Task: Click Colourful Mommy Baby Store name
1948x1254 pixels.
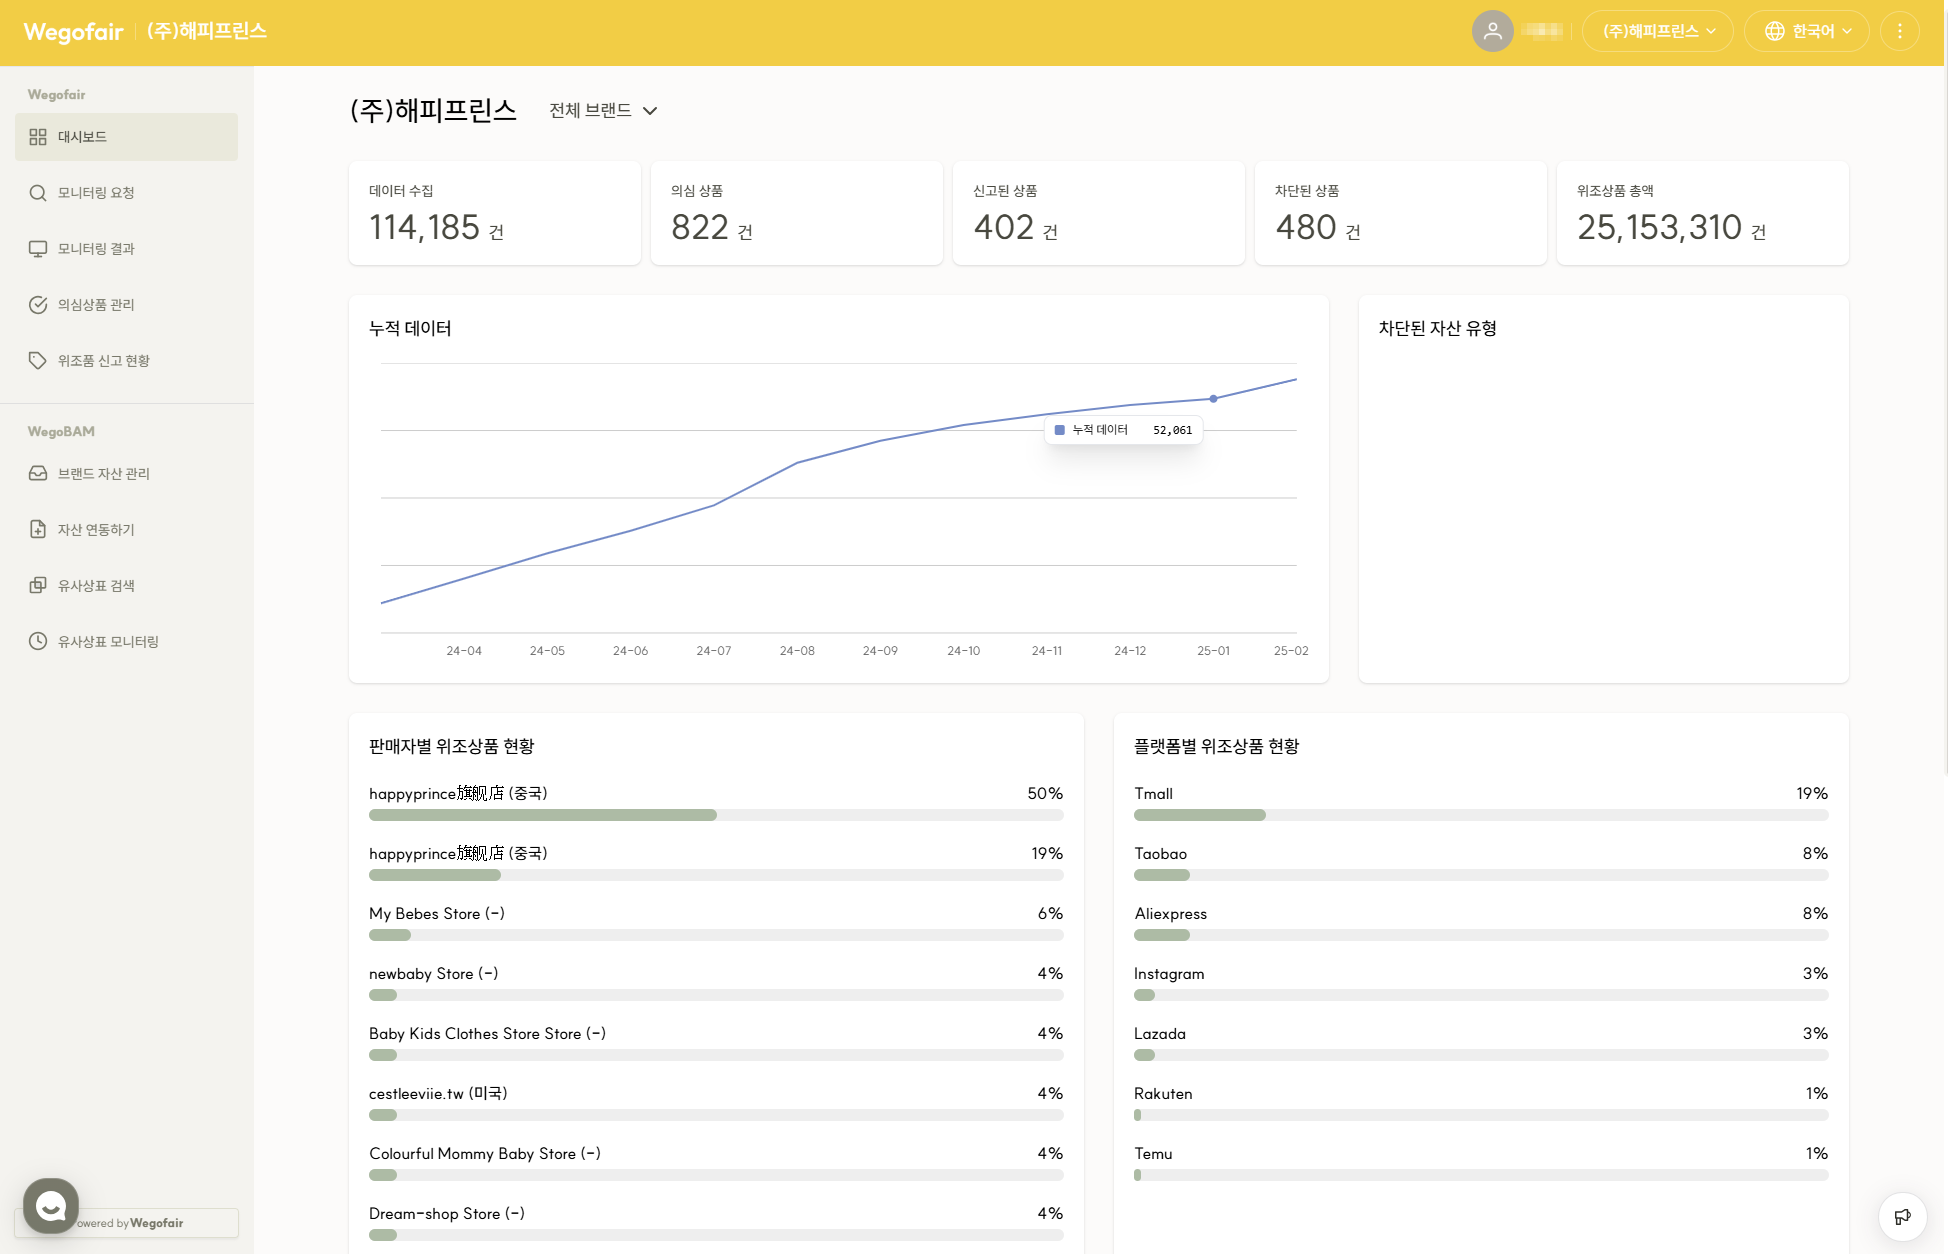Action: [x=485, y=1154]
